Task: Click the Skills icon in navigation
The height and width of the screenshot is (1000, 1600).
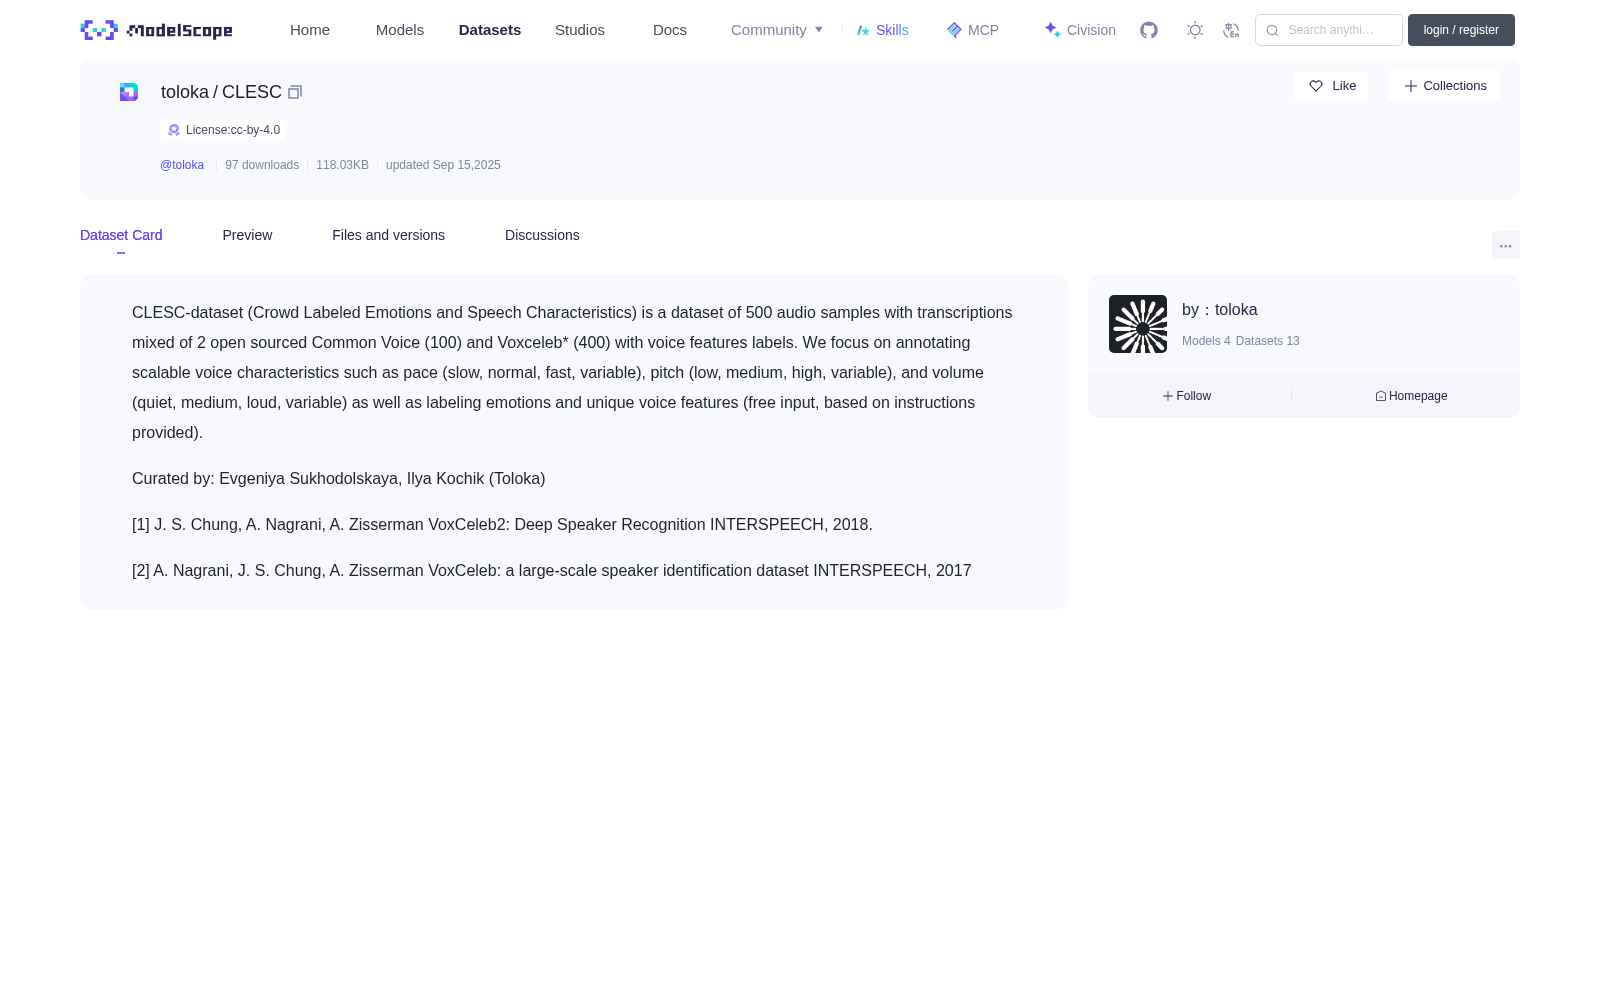Action: coord(863,30)
